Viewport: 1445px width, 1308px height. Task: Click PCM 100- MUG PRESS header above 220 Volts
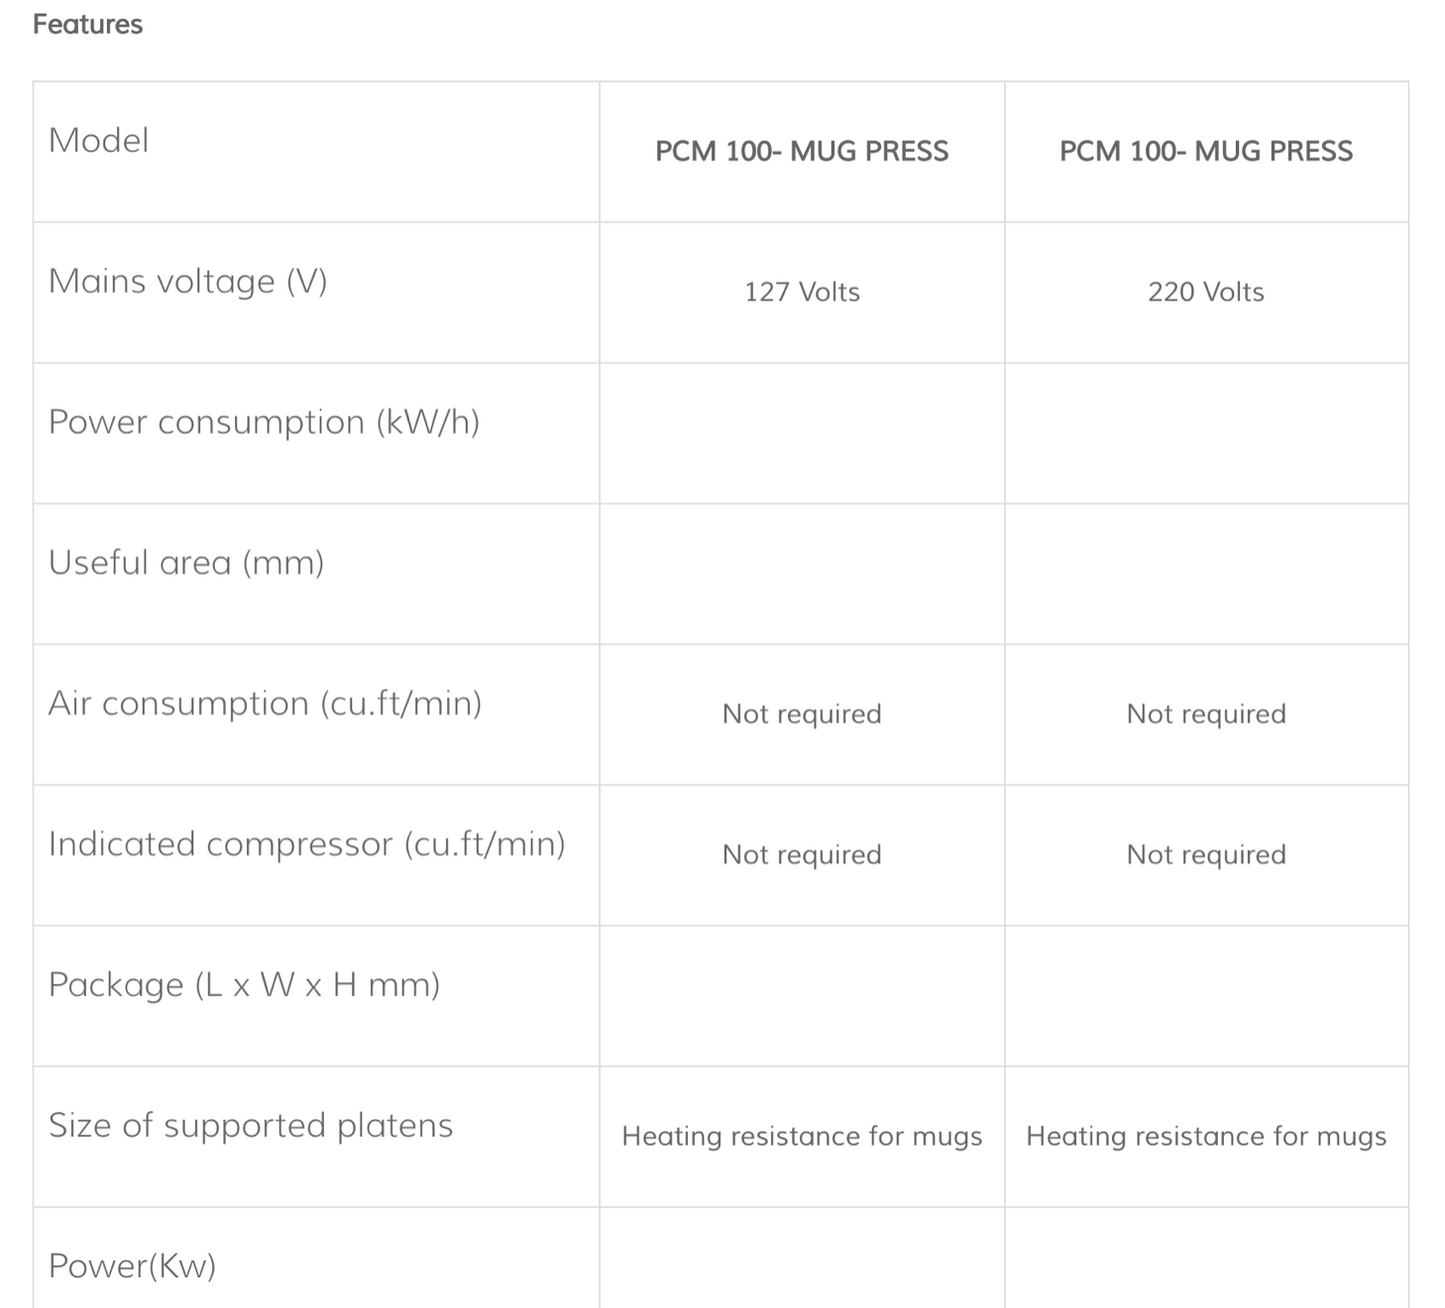[1206, 151]
